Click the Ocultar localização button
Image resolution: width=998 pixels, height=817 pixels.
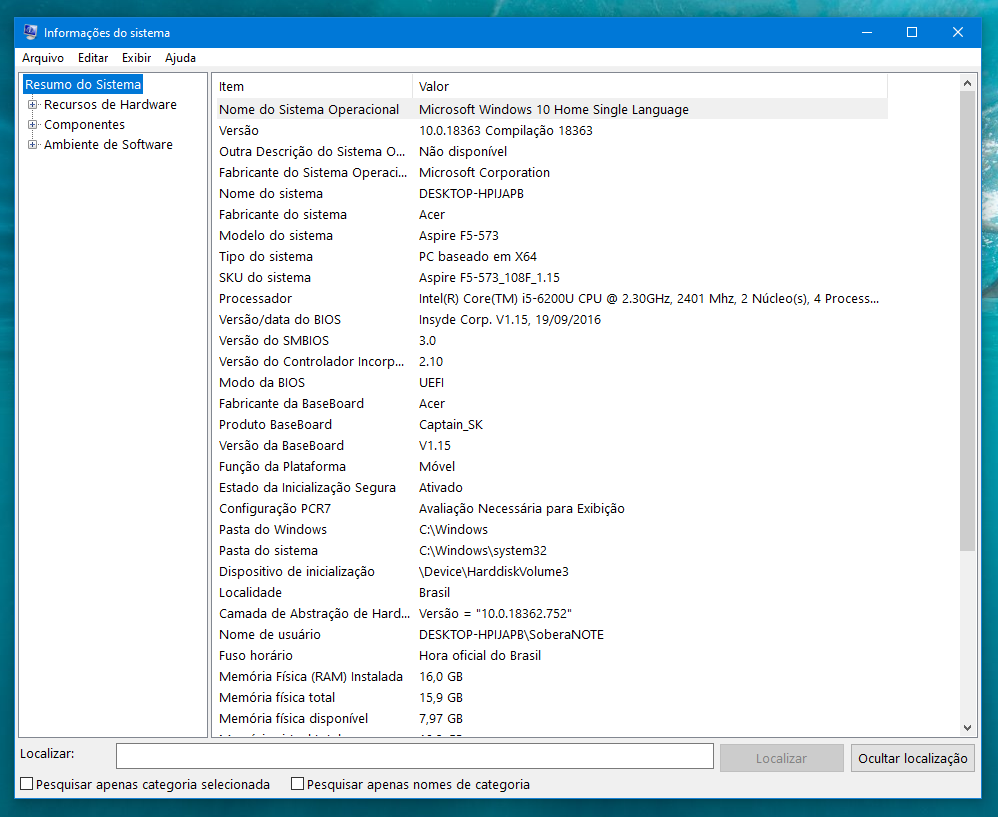(x=913, y=758)
